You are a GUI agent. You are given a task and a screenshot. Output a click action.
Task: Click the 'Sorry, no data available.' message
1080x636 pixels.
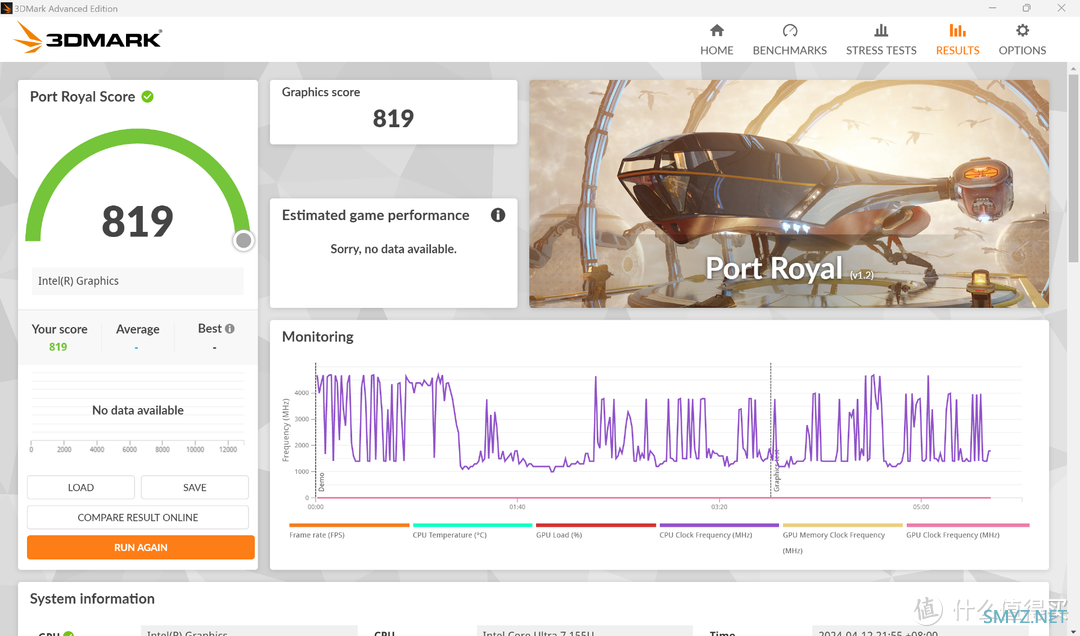tap(393, 249)
